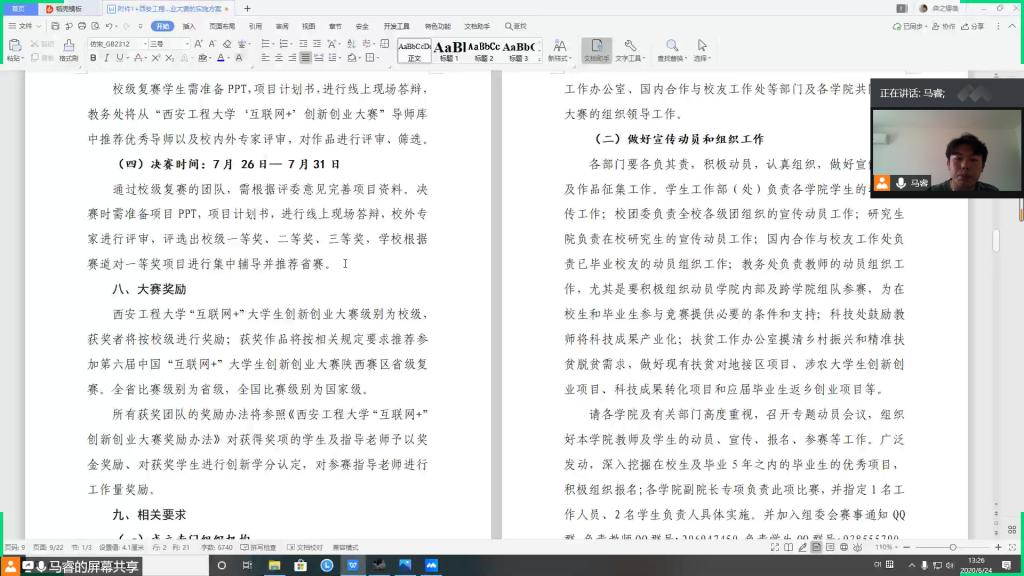
Task: Click the 分享 (Share) button
Action: point(974,26)
